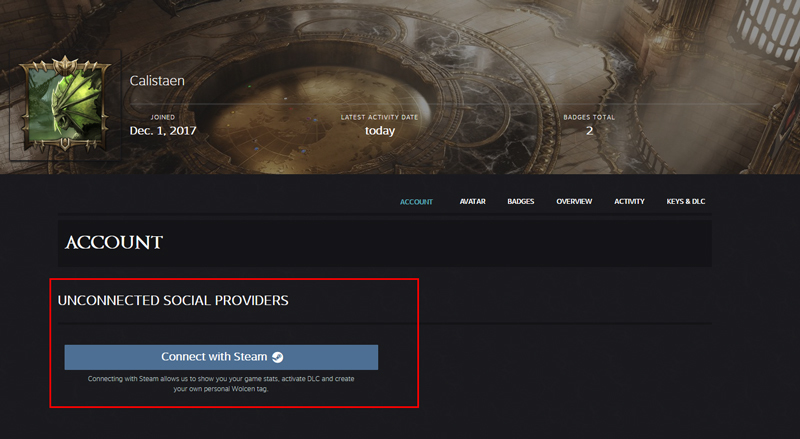
Task: Click the green dragon profile avatar
Action: coord(65,104)
